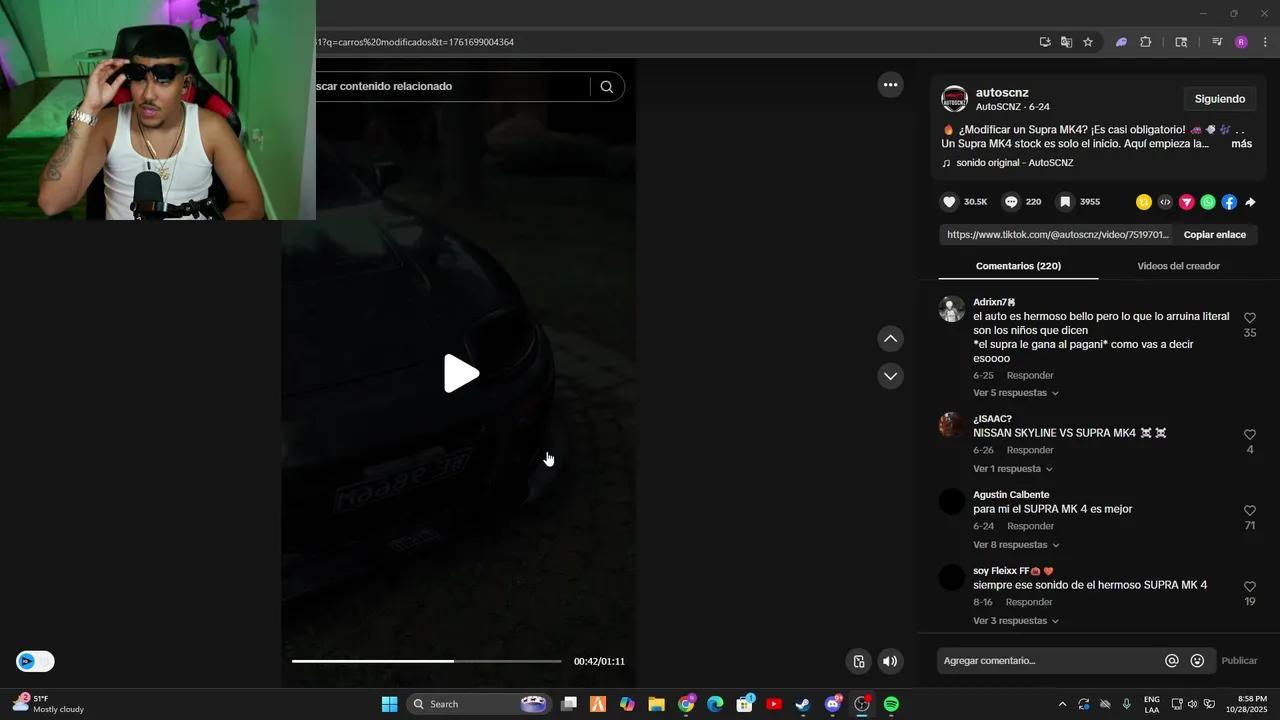Expand 'Ver 3 respuestas' replies
This screenshot has height=720, width=1280.
tap(1016, 621)
